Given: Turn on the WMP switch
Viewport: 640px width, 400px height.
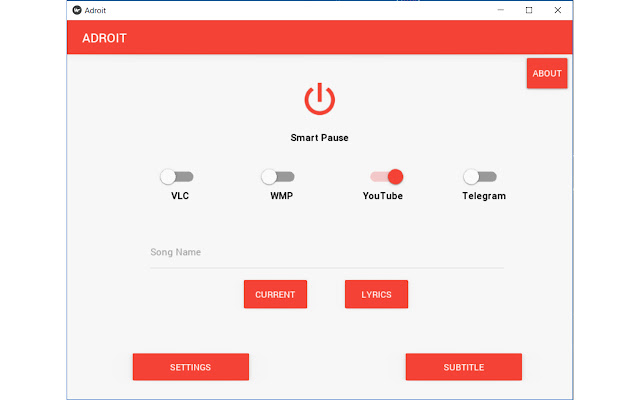Looking at the screenshot, I should pyautogui.click(x=278, y=177).
